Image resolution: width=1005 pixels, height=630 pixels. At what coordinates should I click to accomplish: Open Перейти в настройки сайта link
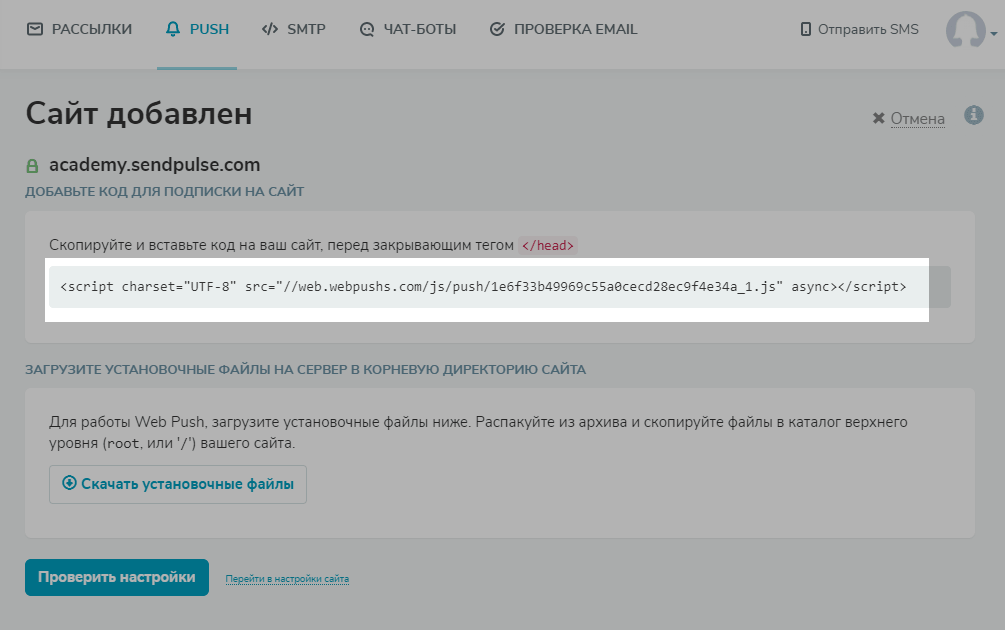[287, 579]
